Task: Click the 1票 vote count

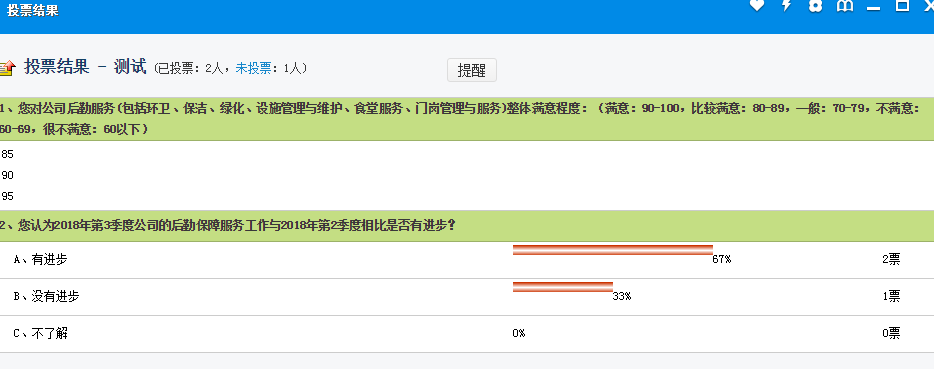Action: click(891, 296)
